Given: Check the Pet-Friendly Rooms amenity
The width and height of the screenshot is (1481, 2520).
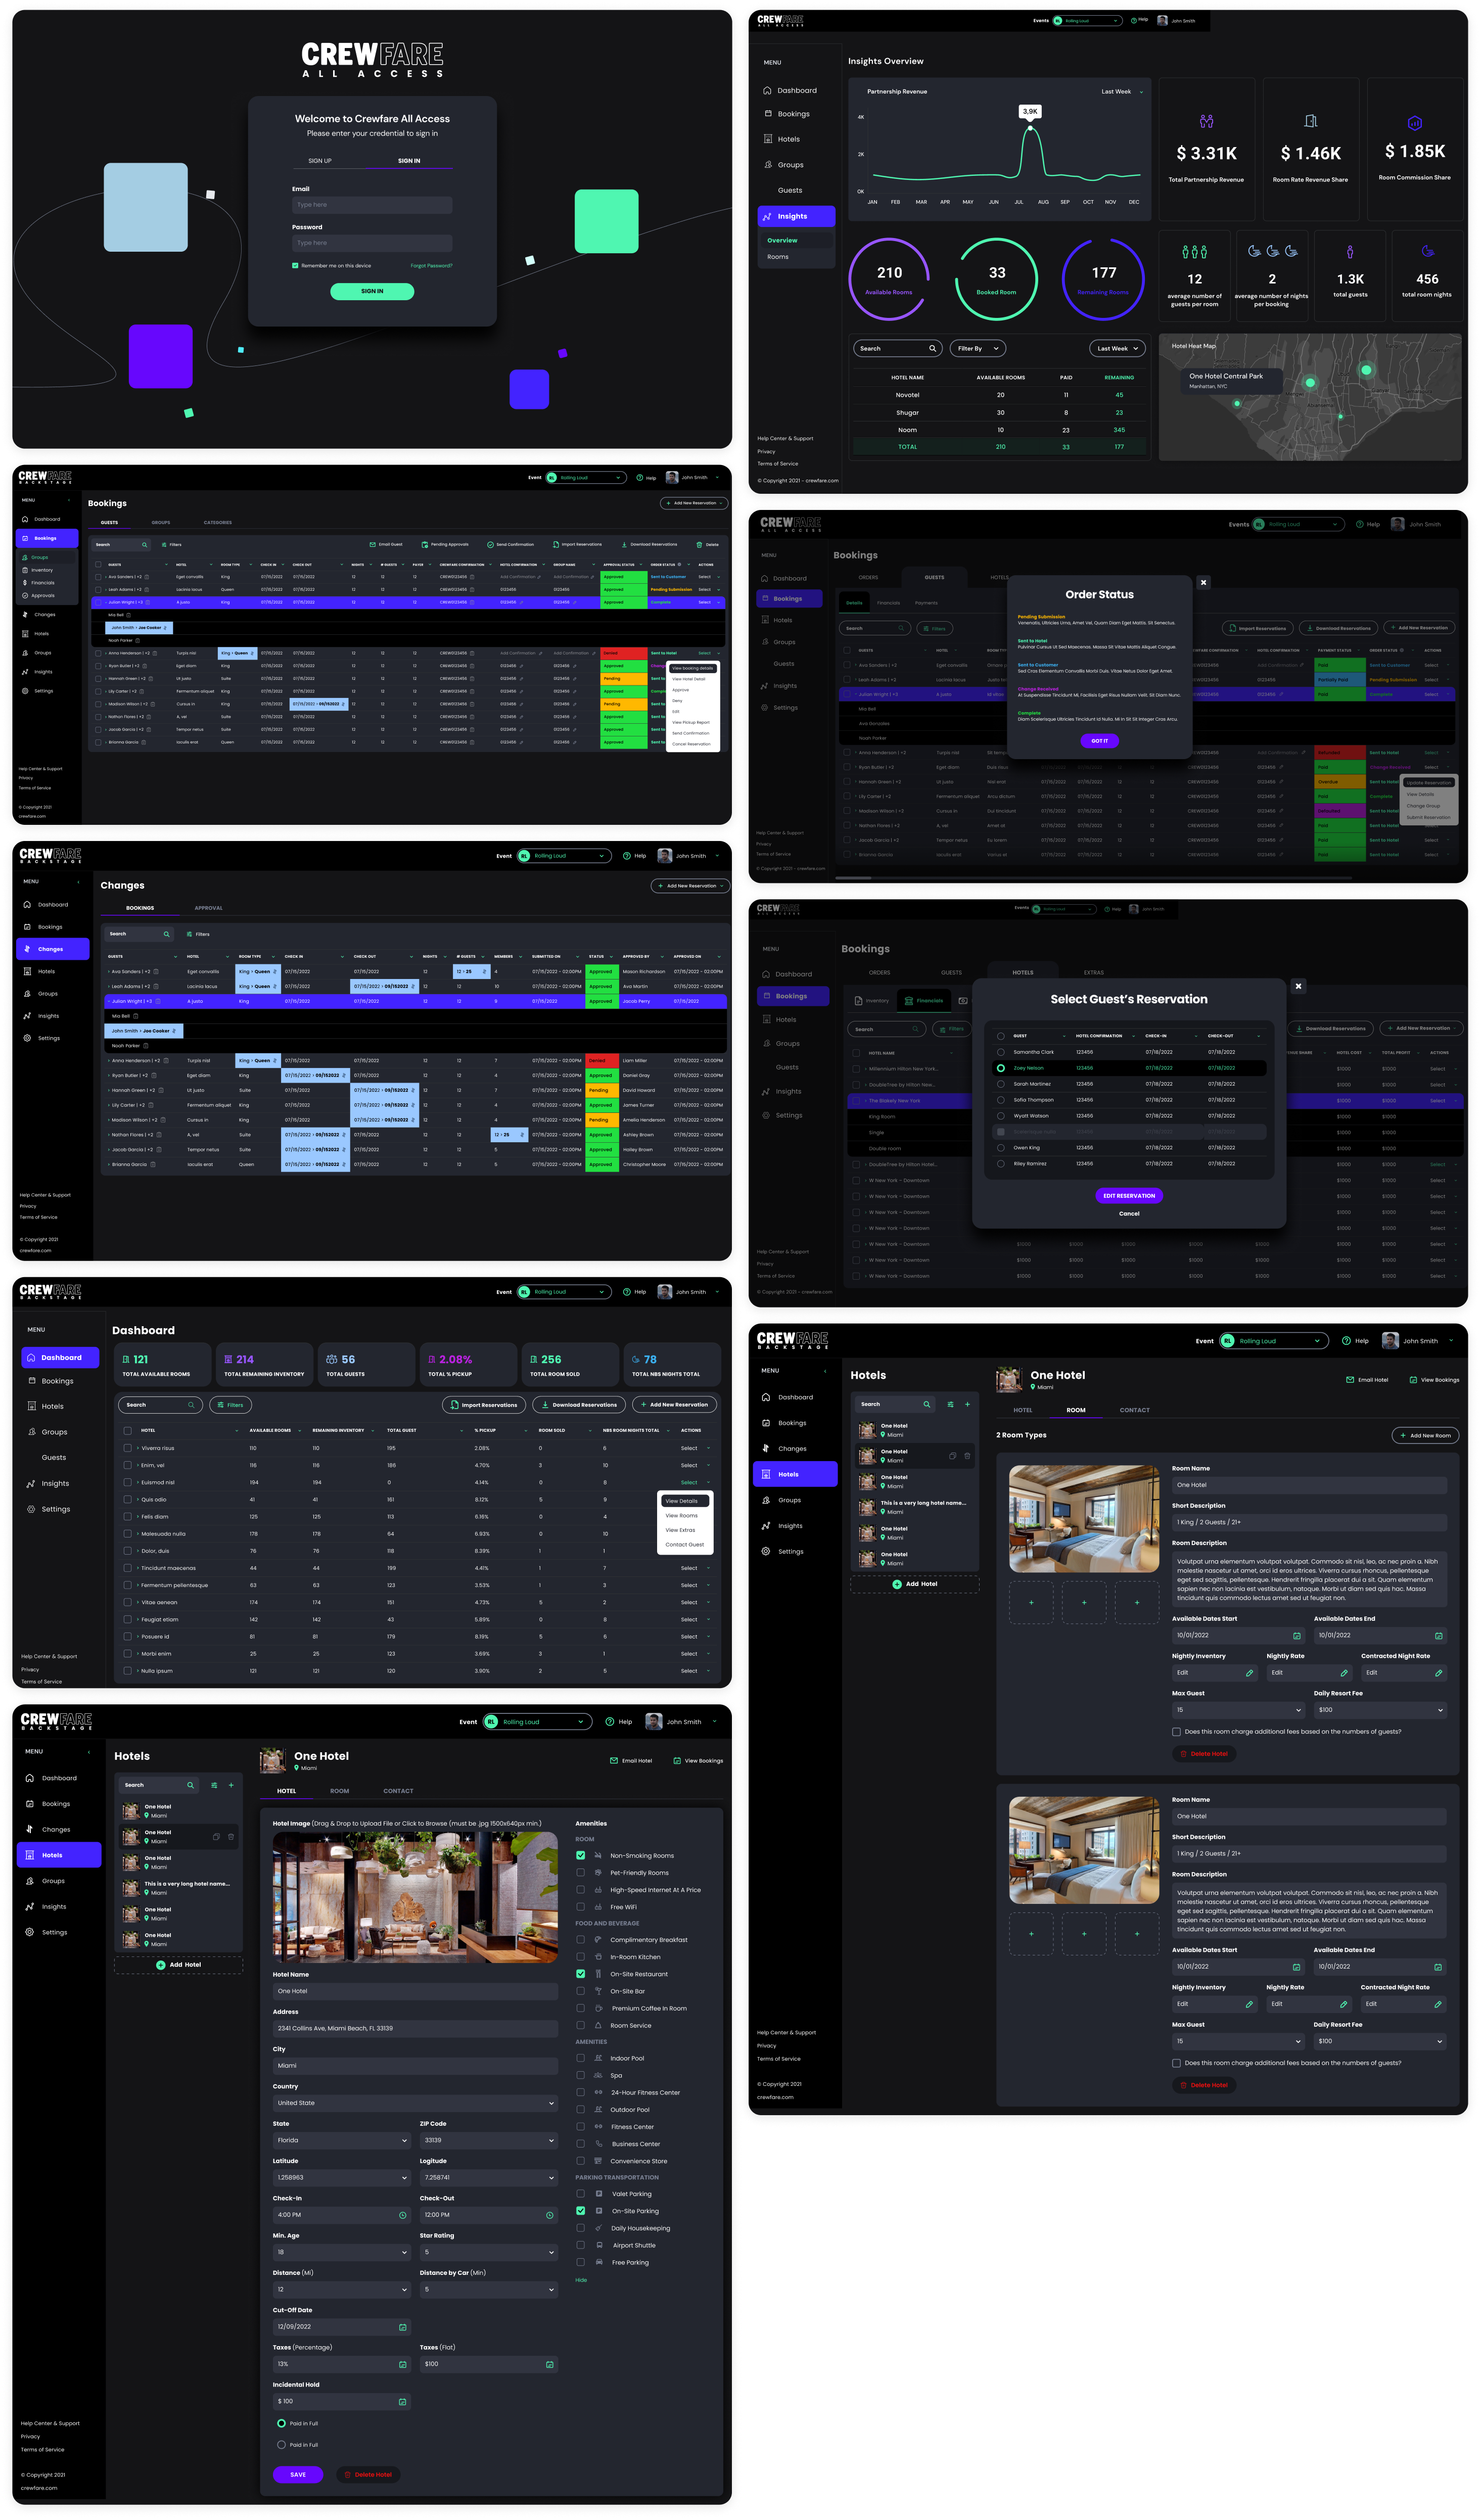Looking at the screenshot, I should (x=581, y=1872).
